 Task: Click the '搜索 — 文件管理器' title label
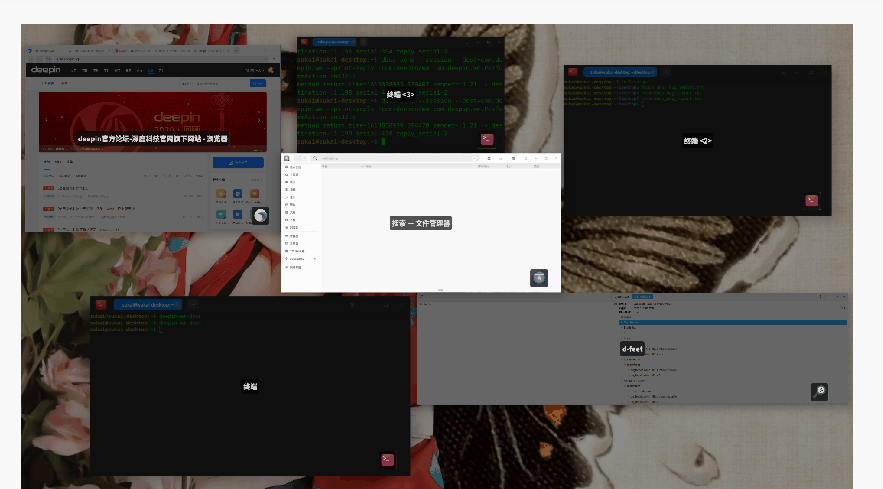click(x=421, y=223)
